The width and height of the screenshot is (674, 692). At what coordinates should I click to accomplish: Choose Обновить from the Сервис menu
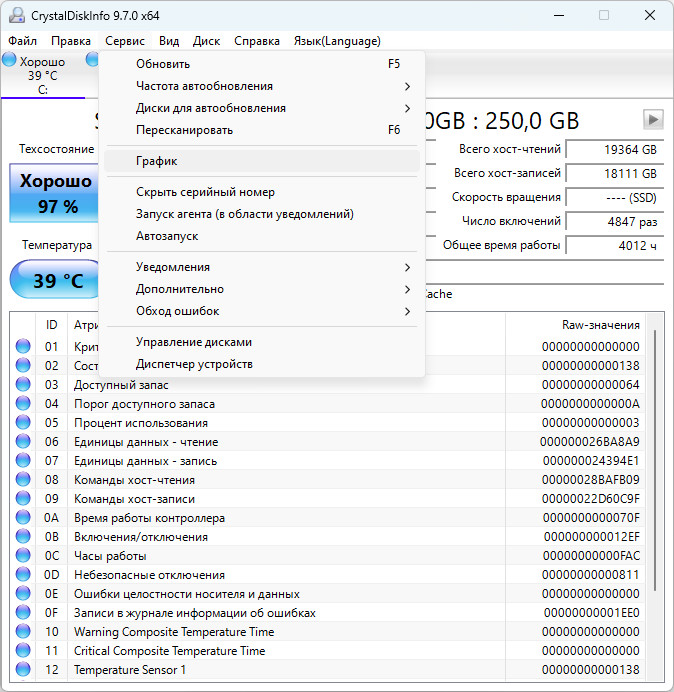262,64
